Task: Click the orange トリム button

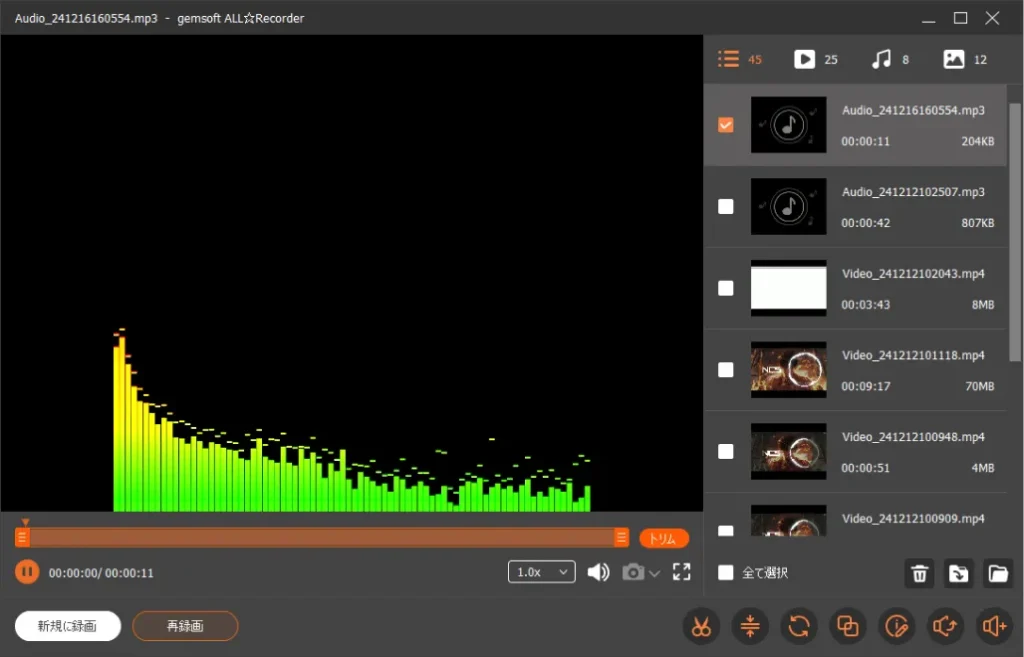Action: point(664,538)
